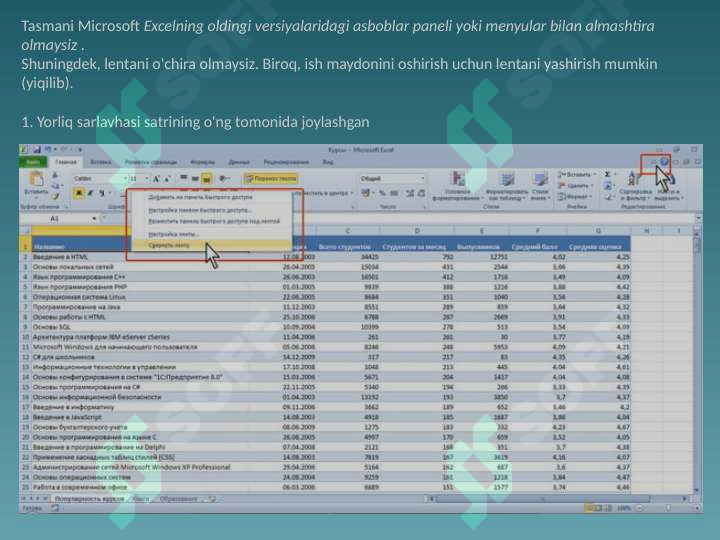720x540 pixels.
Task: Click the Decrease Font Size icon
Action: pyautogui.click(x=167, y=179)
